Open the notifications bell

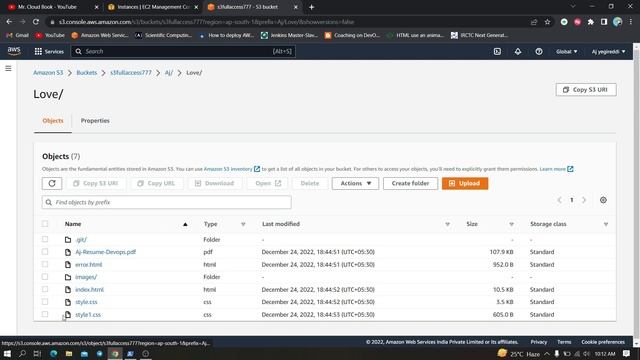[x=518, y=51]
